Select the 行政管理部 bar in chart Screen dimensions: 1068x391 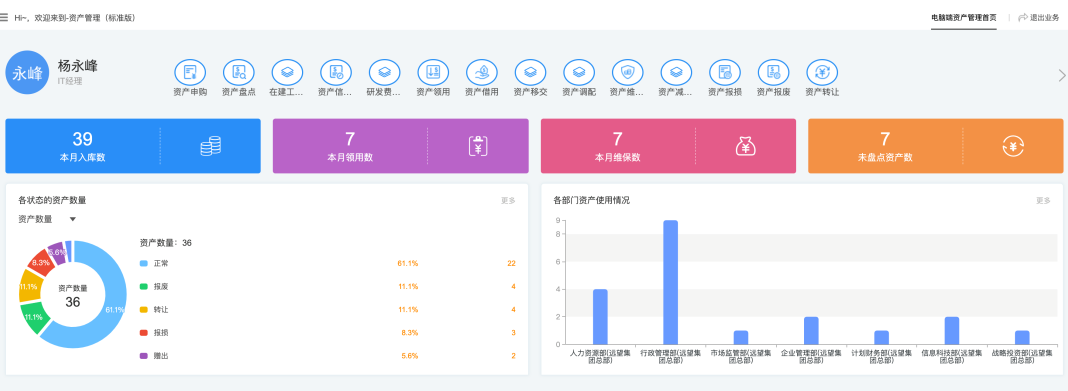tap(670, 282)
